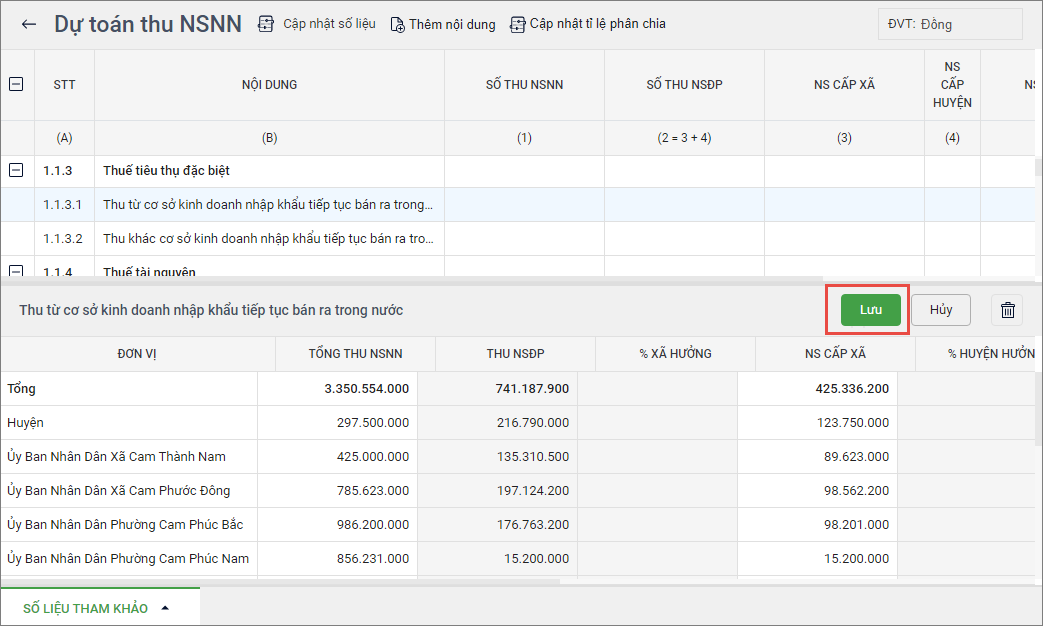
Task: Click the lower panel horizontal scrollbar
Action: pyautogui.click(x=280, y=581)
